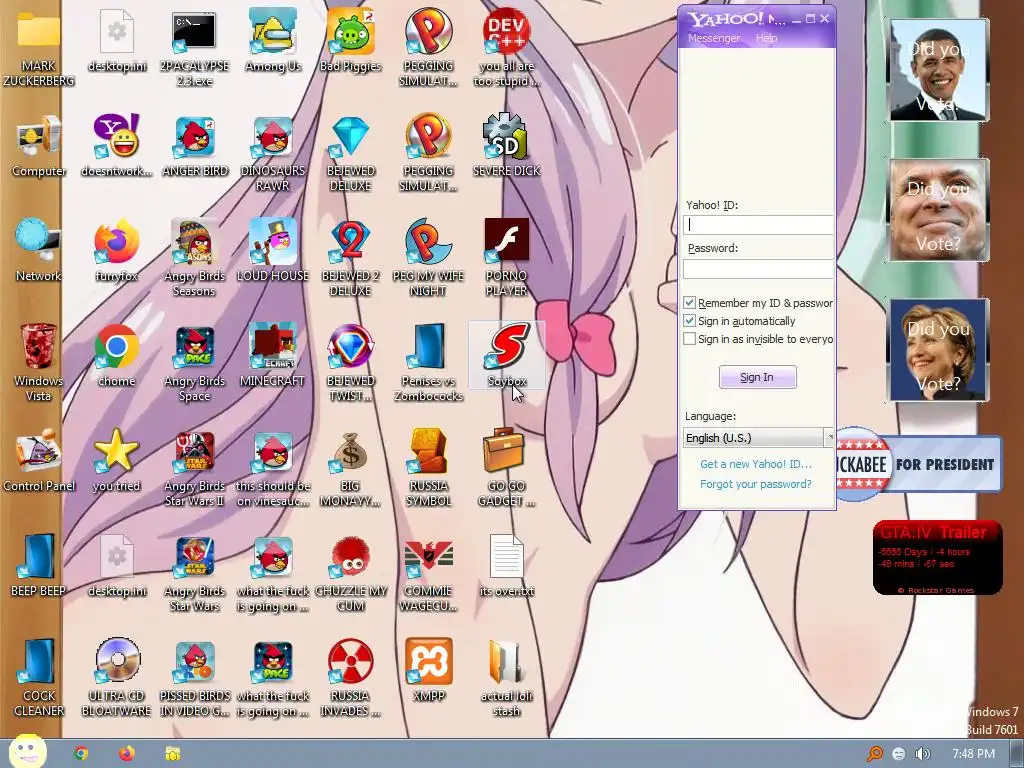
Task: Follow the 'Forgot your password?' link
Action: pyautogui.click(x=756, y=484)
